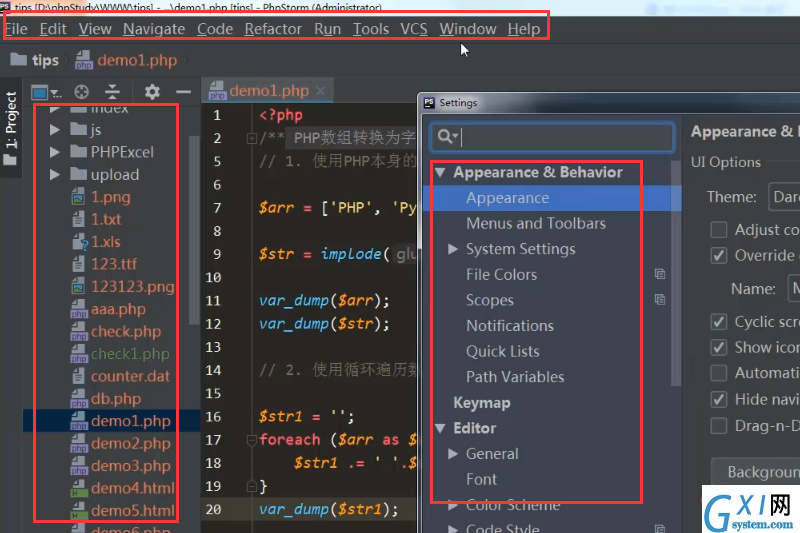Viewport: 800px width, 533px height.
Task: Click the Background Image button
Action: [x=756, y=472]
